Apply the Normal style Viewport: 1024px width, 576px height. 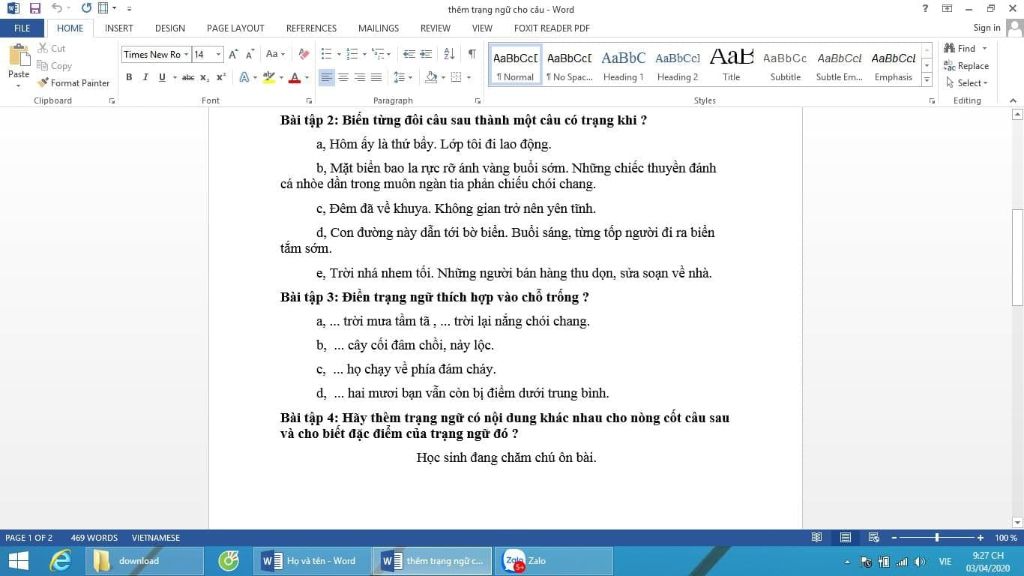point(515,65)
